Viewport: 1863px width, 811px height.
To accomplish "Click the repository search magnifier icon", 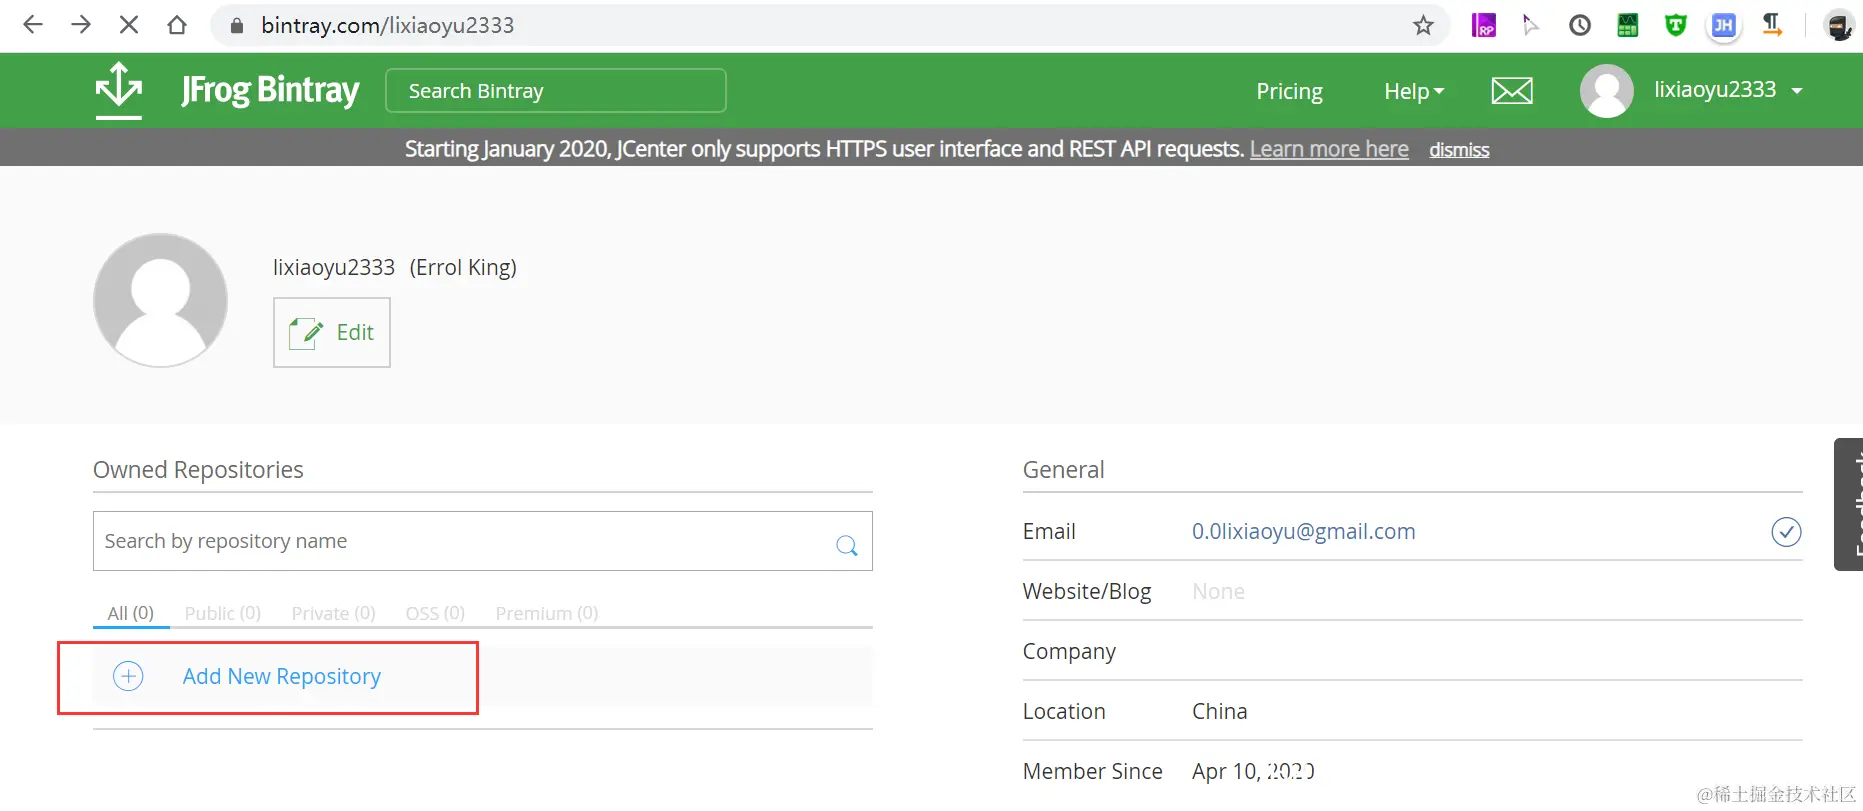I will coord(847,545).
